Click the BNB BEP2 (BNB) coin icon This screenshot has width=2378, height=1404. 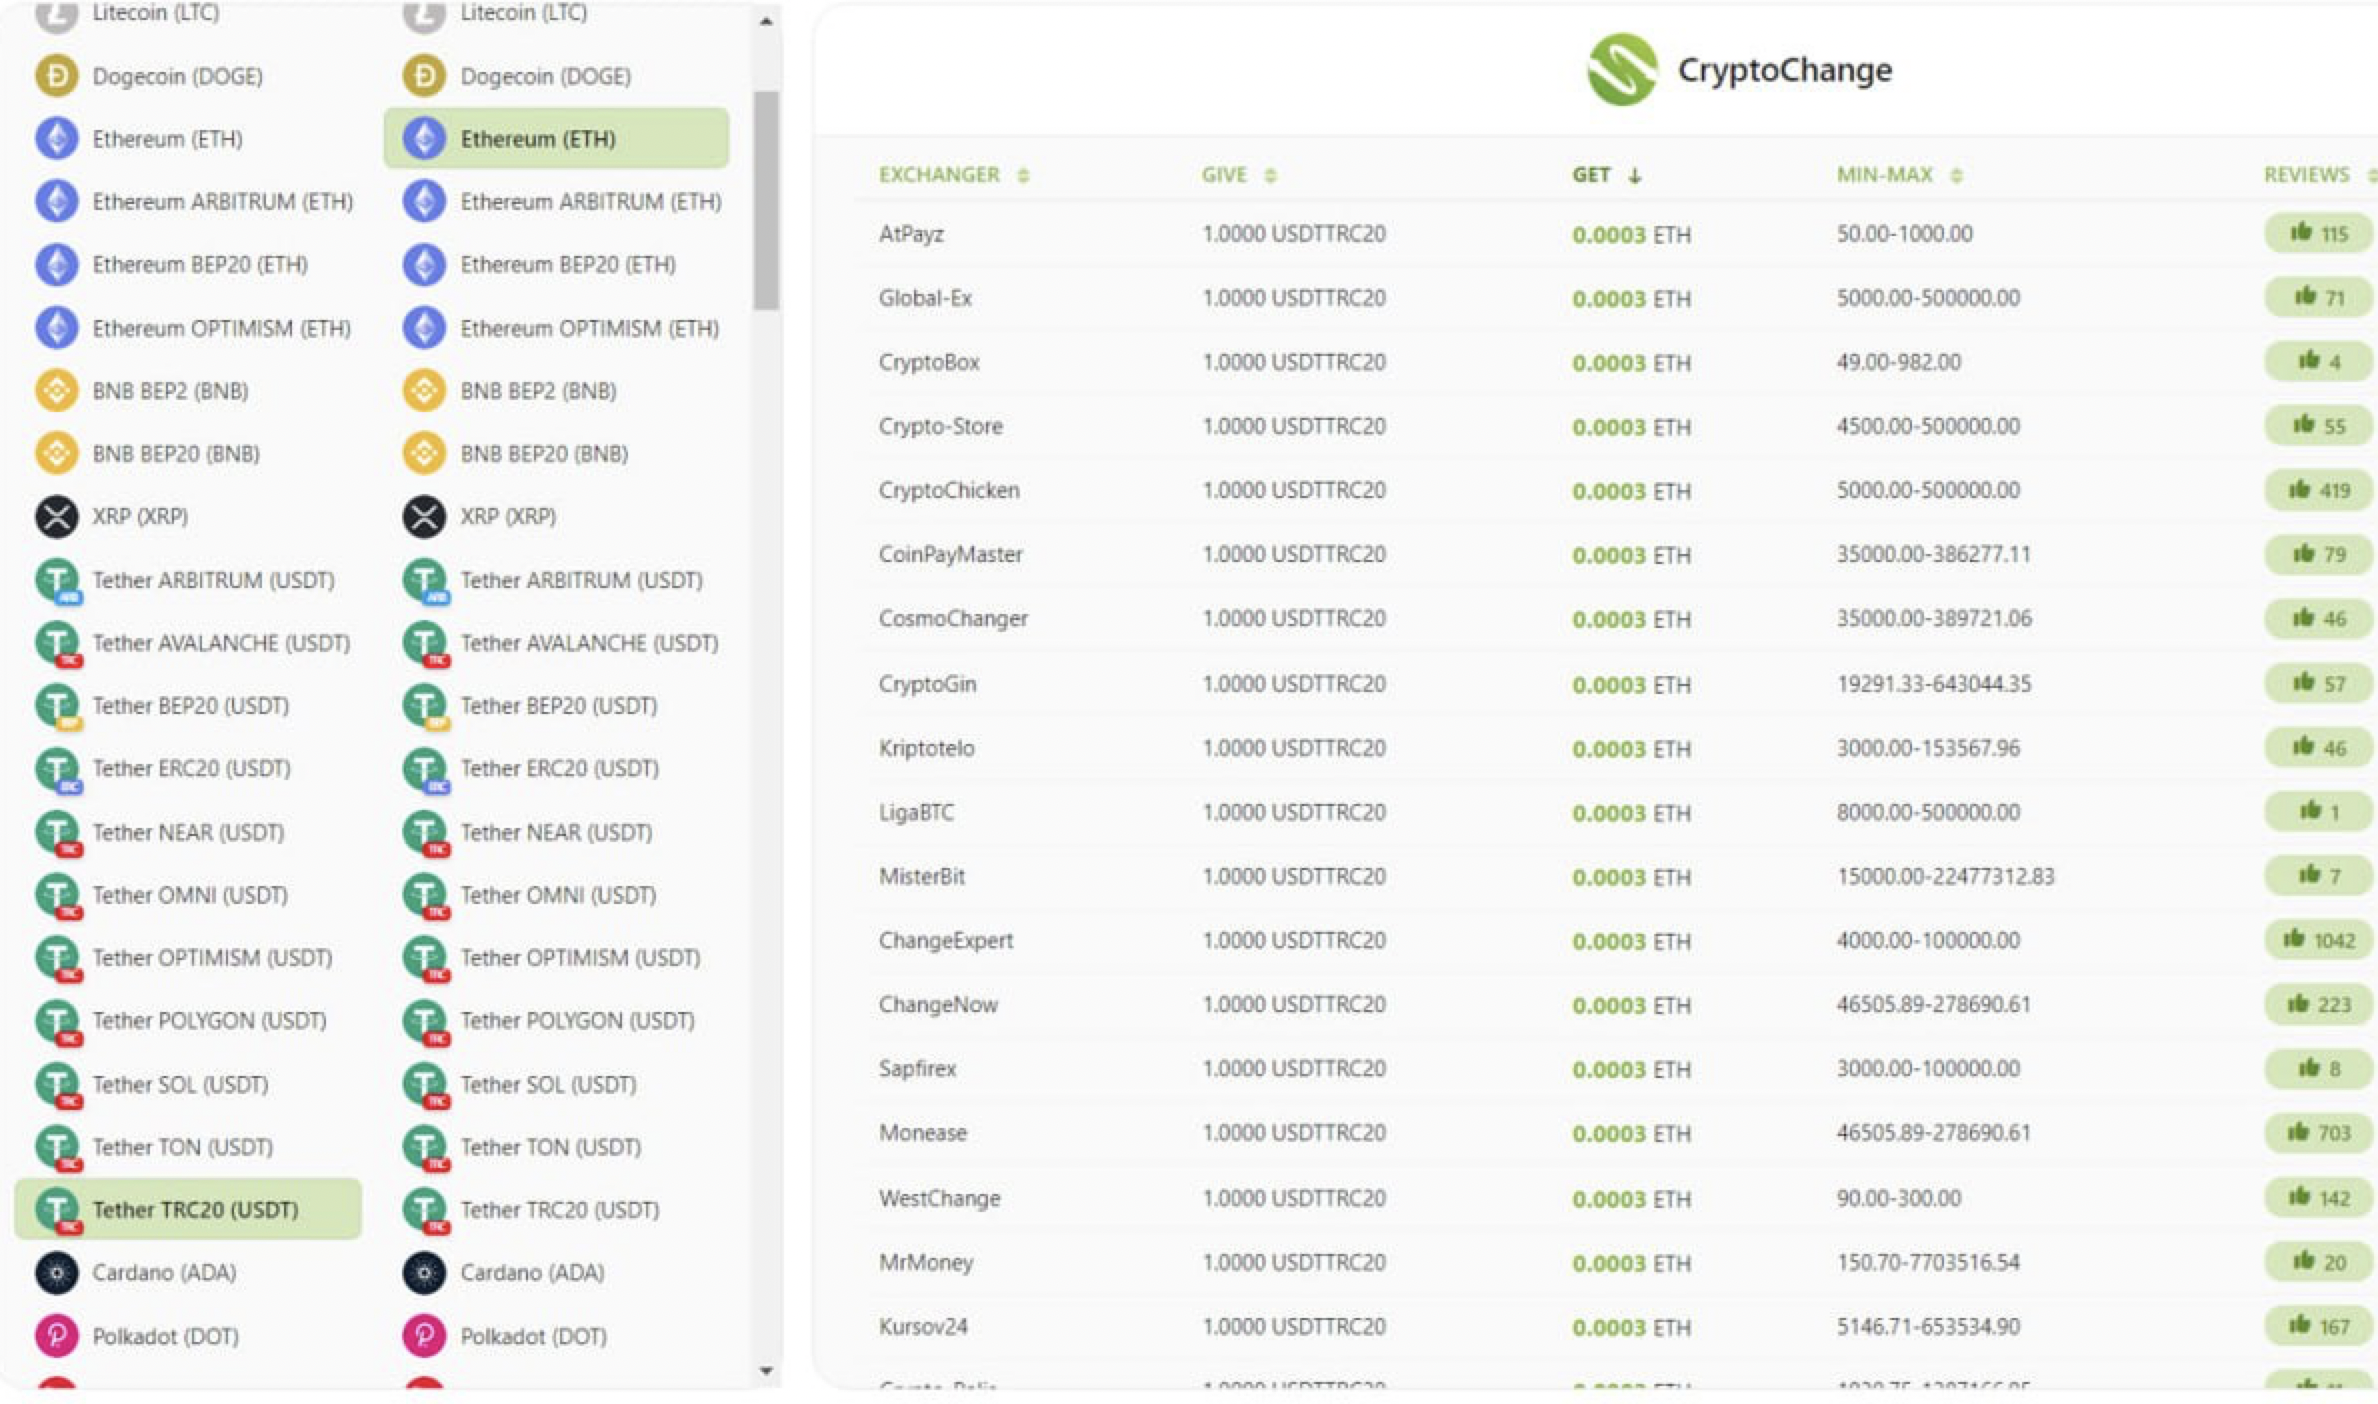57,390
